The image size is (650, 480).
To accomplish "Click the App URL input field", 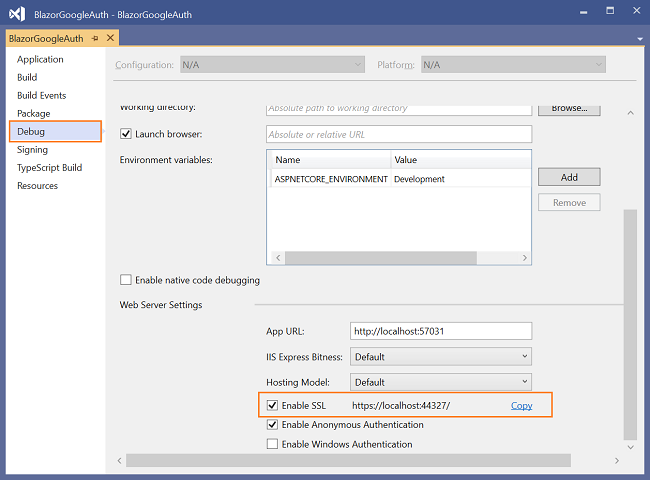I will [441, 331].
